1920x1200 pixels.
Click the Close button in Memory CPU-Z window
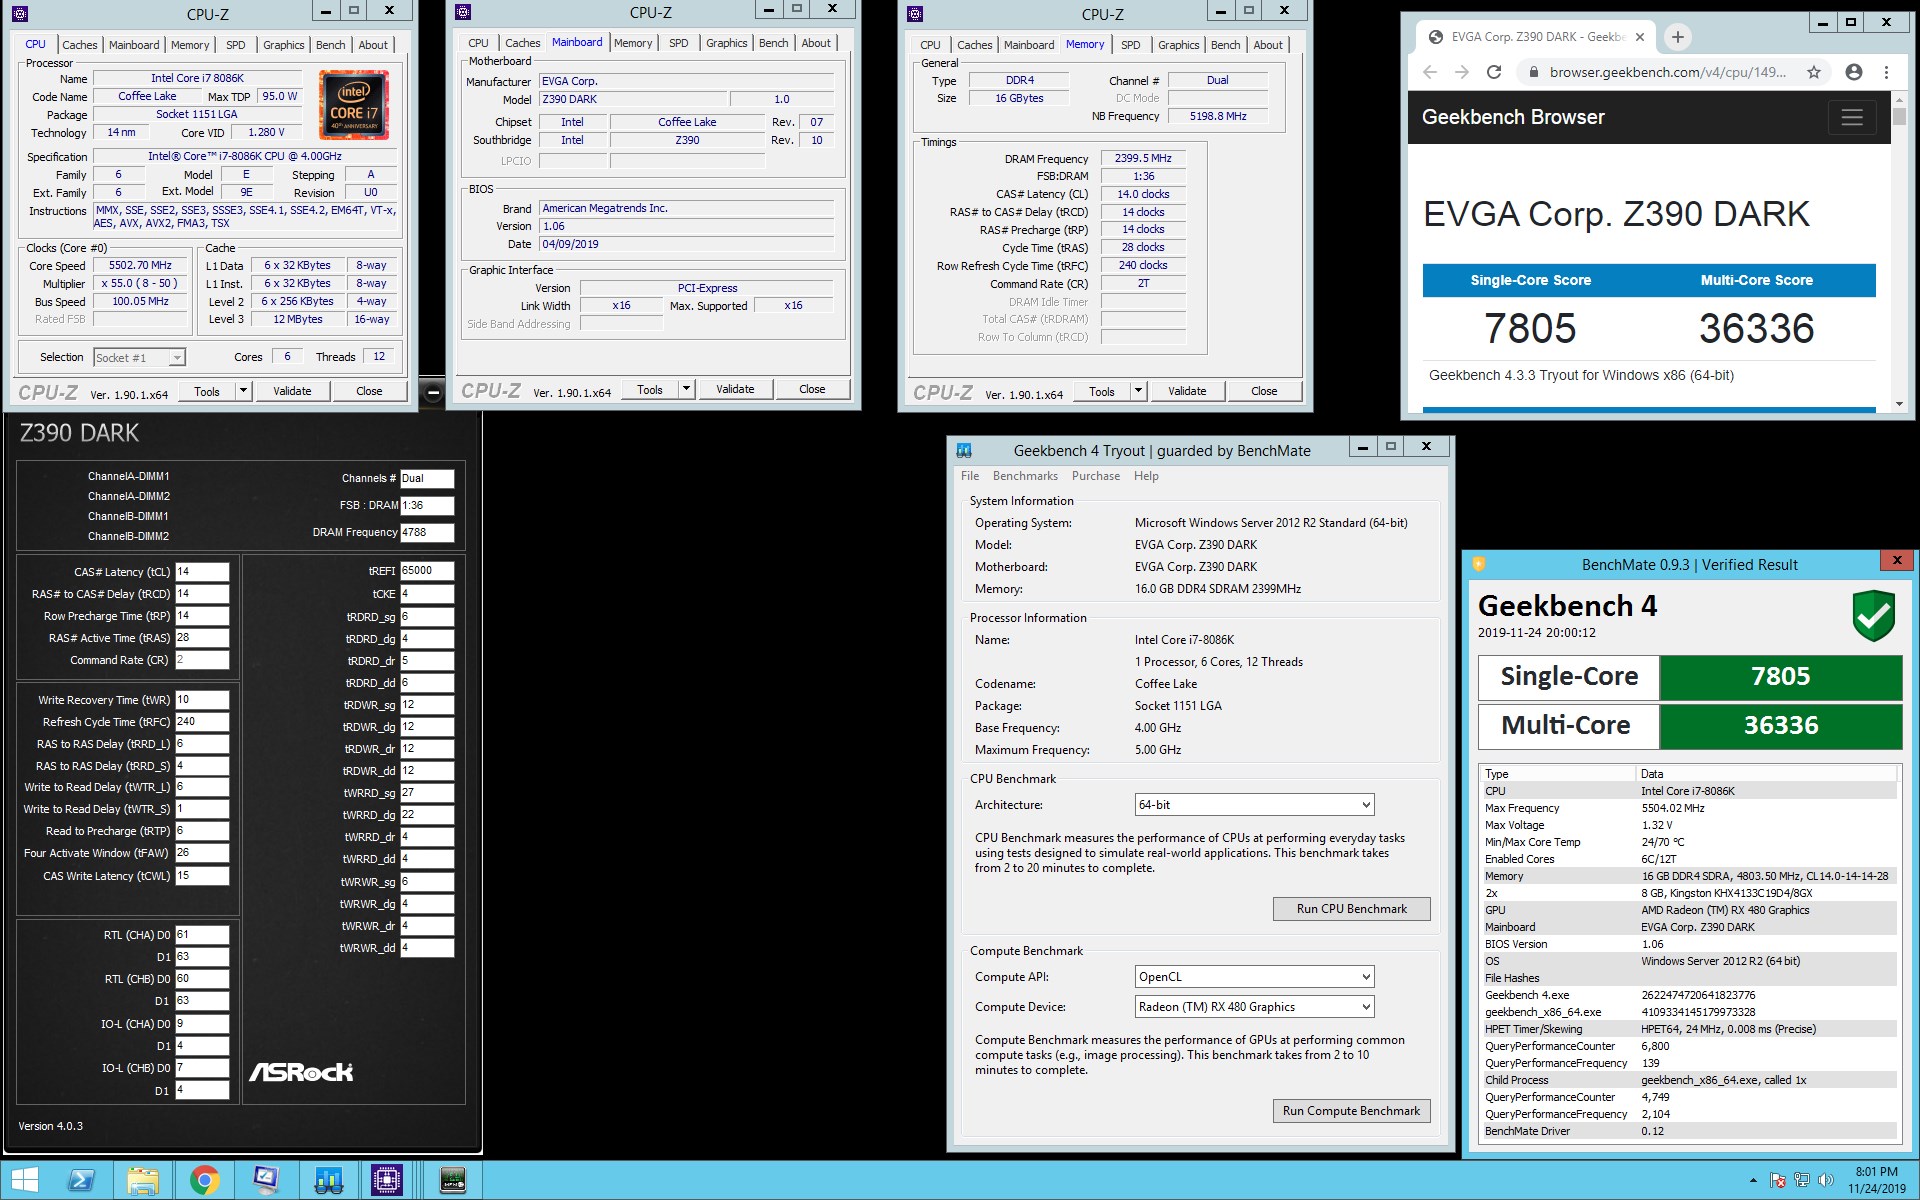click(x=1264, y=391)
